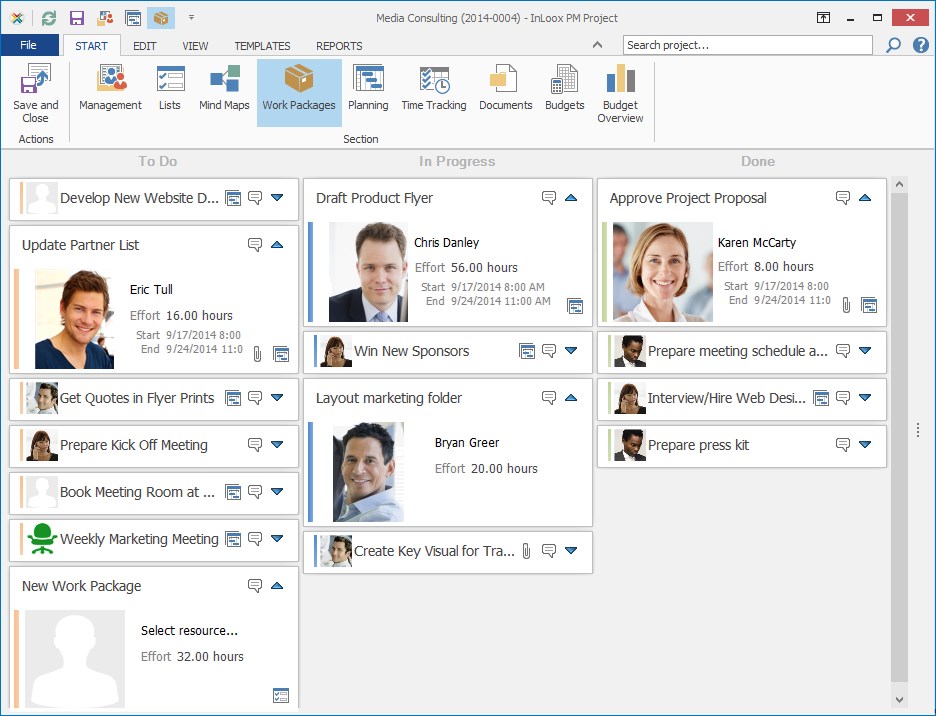Click comment icon on Weekly Marketing Meeting card
The height and width of the screenshot is (716, 936).
255,539
